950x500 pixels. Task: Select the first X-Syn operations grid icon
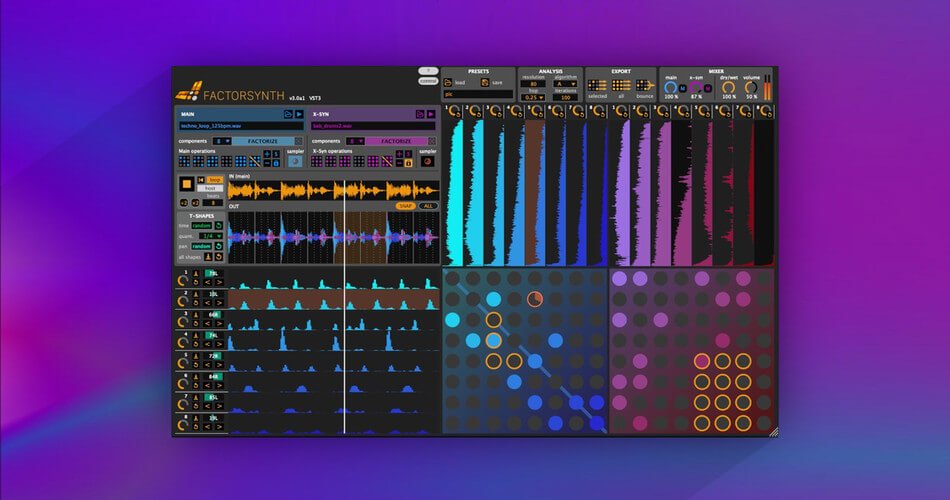(317, 161)
